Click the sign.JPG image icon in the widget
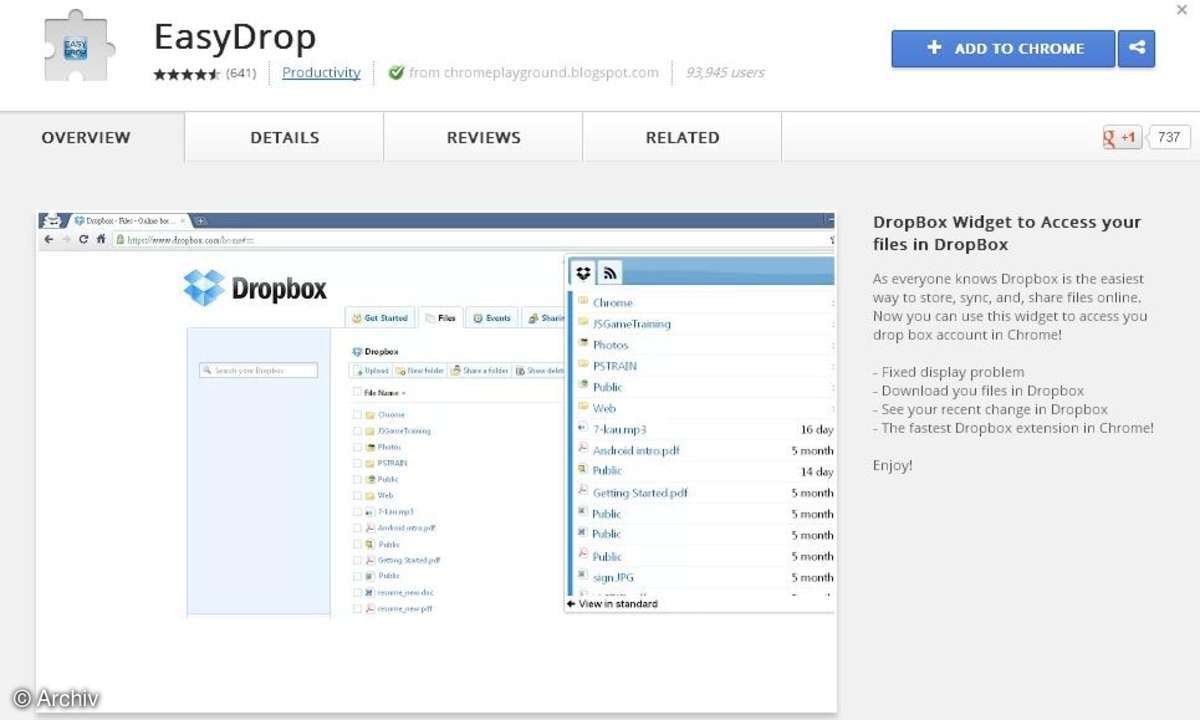This screenshot has height=720, width=1200. click(x=583, y=576)
